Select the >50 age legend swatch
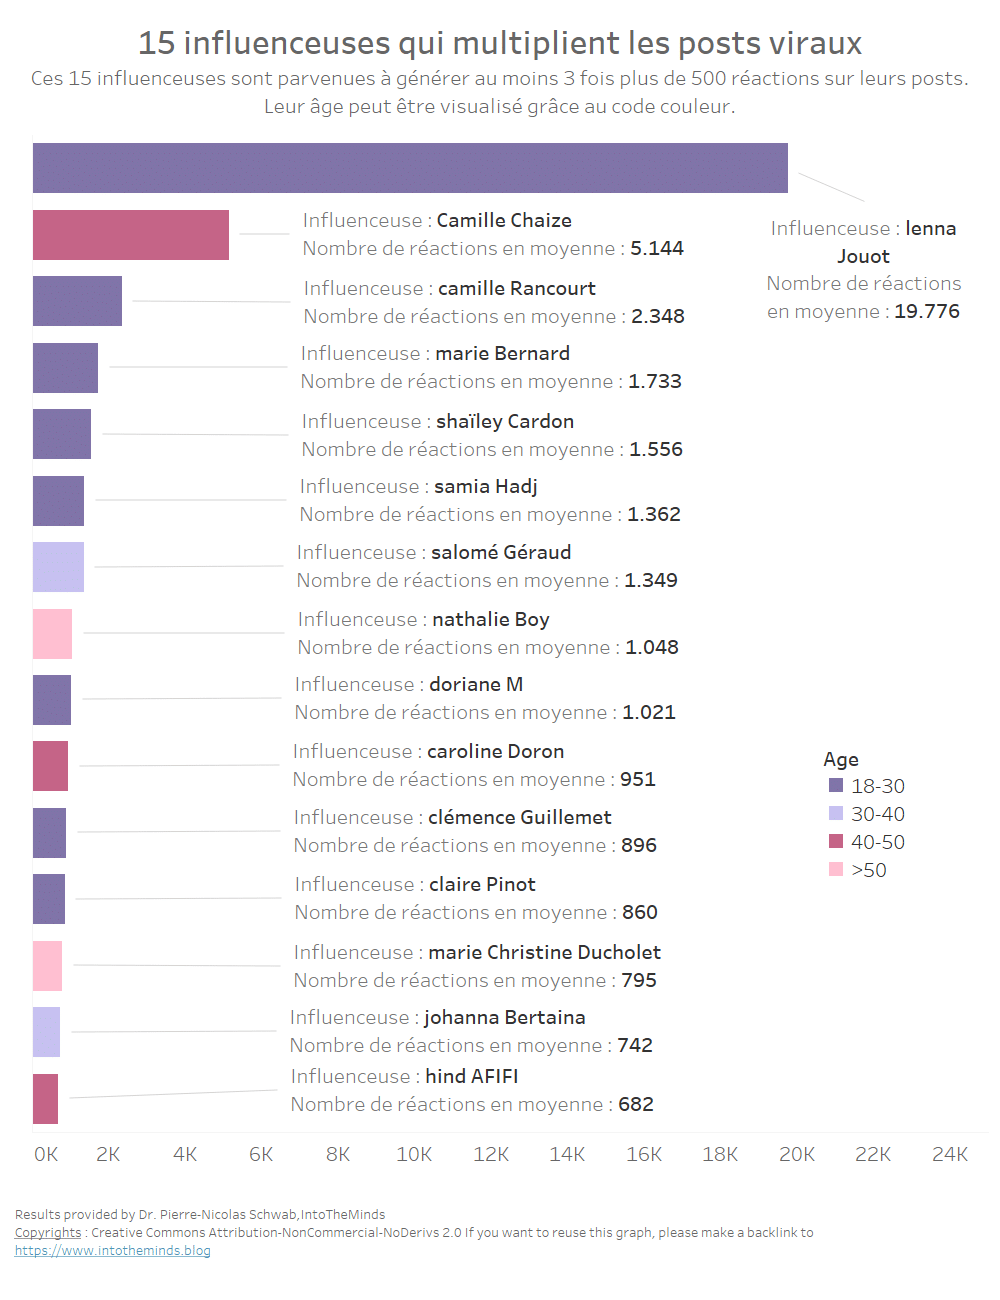 click(x=836, y=870)
